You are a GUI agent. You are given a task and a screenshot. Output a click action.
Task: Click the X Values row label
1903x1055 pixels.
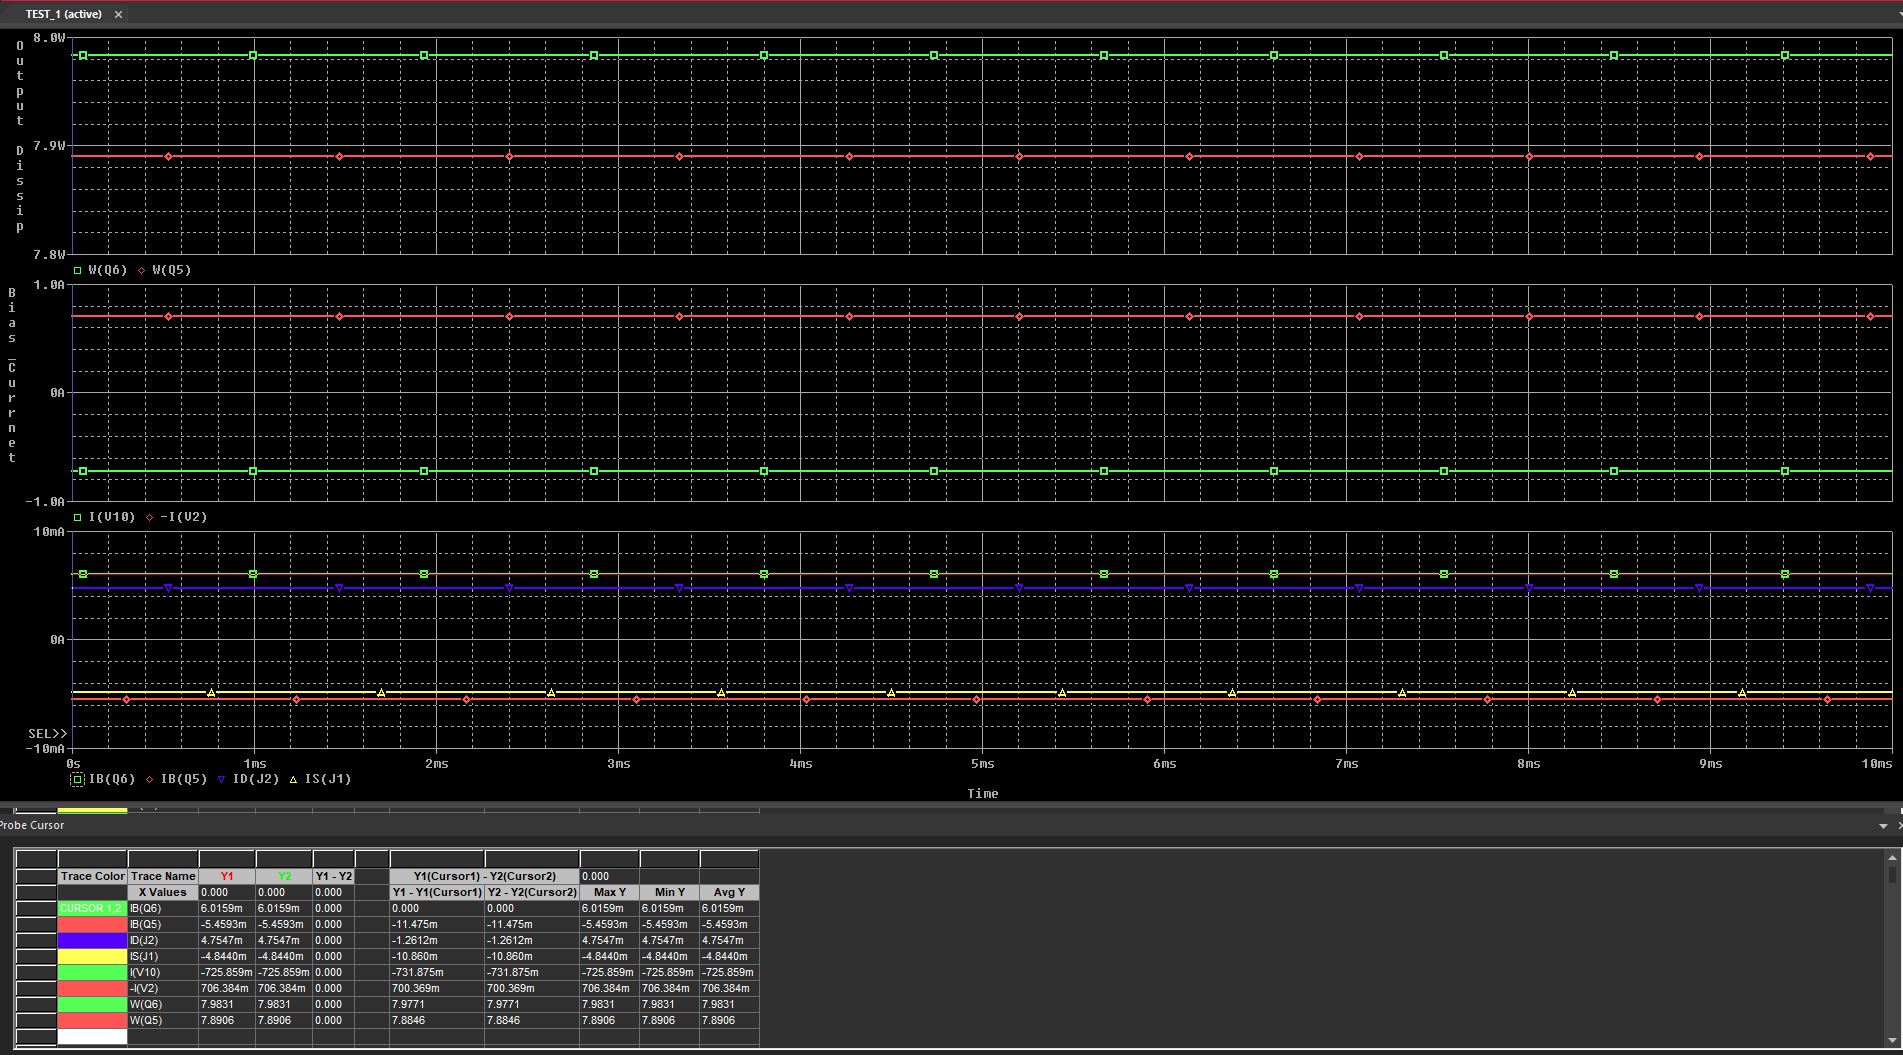click(163, 892)
